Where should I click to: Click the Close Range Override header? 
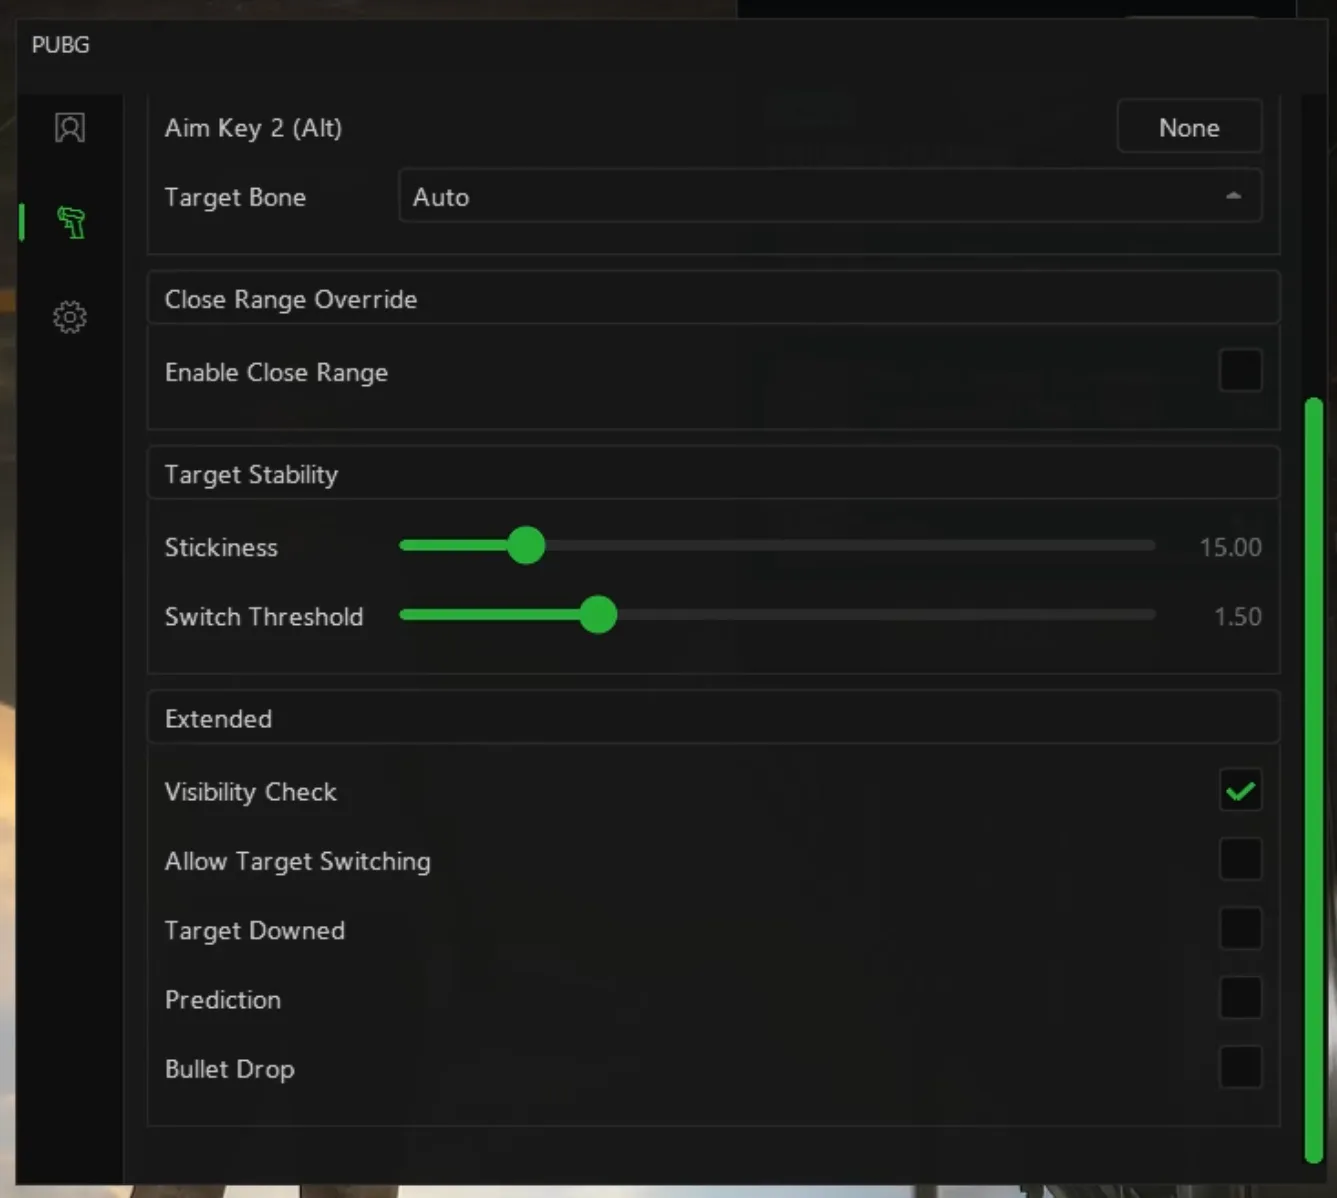tap(713, 298)
